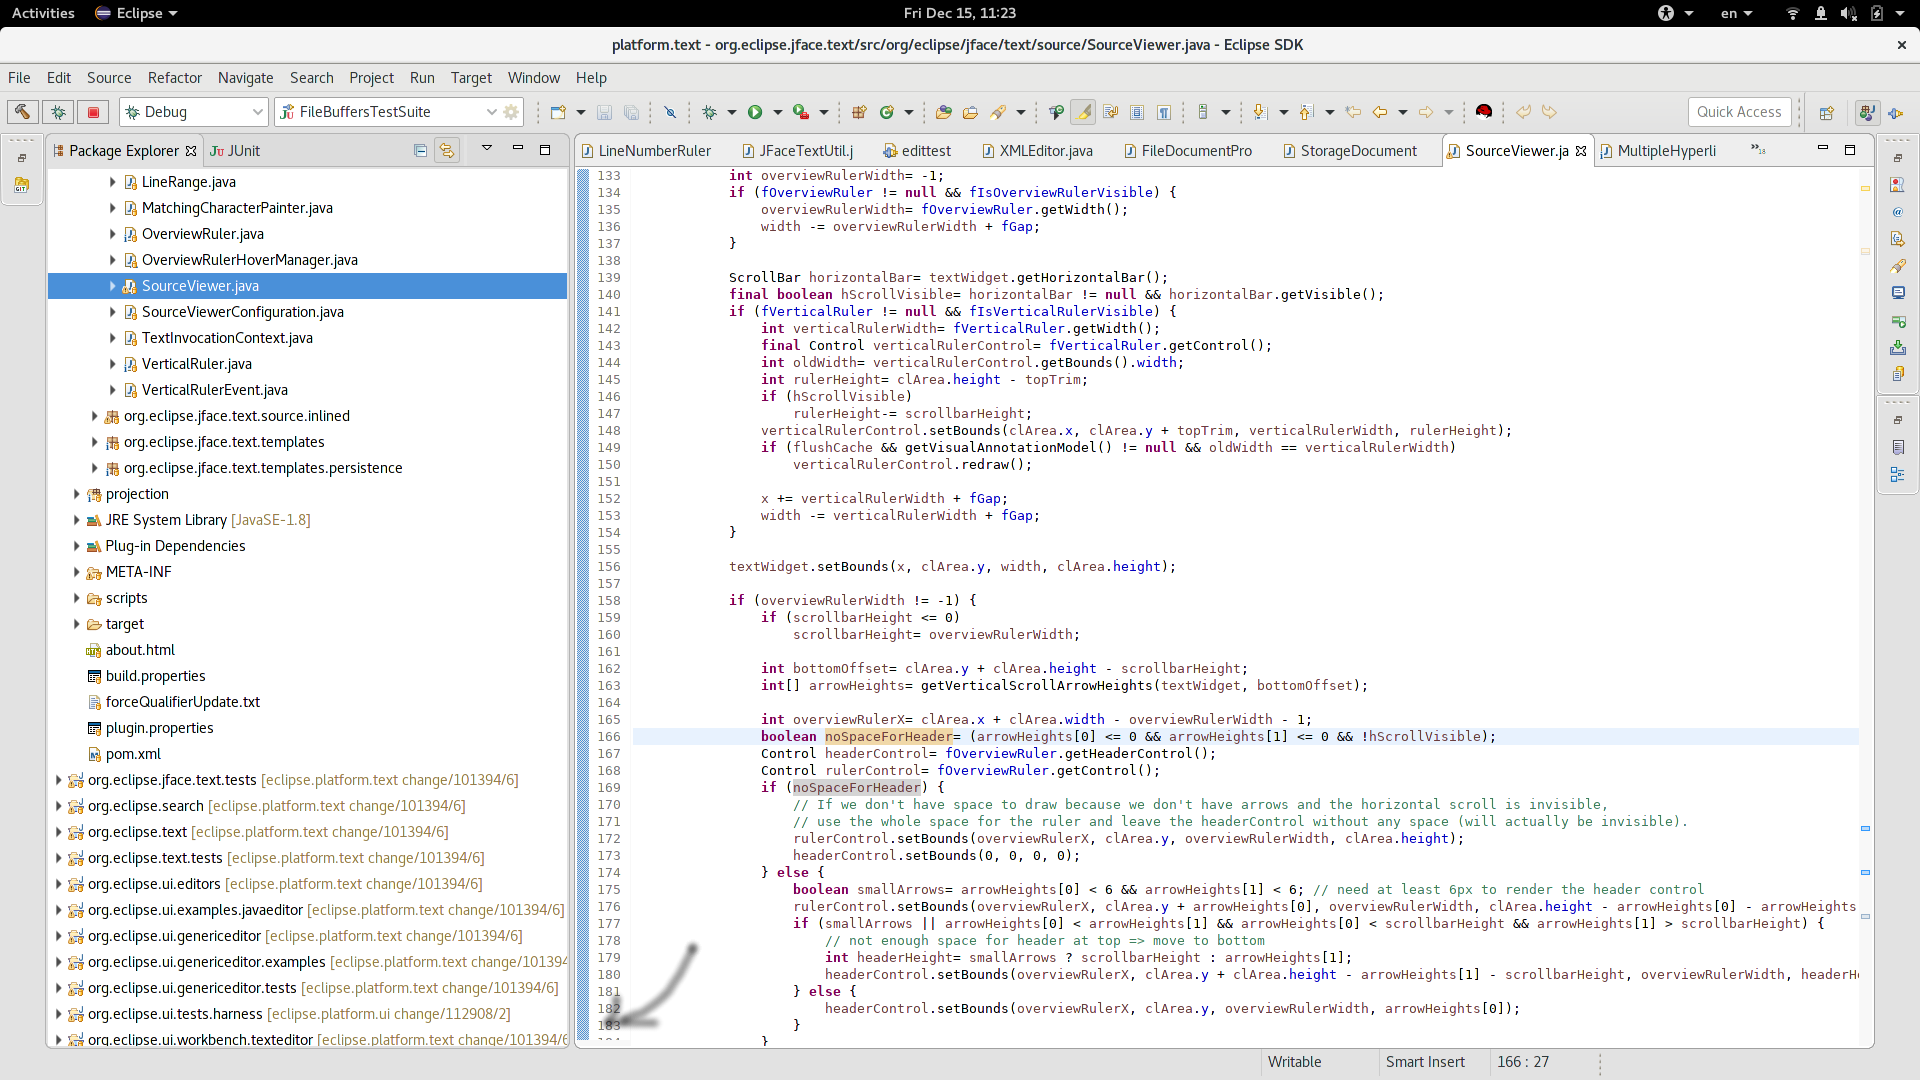Screen dimensions: 1920x1080
Task: Open the Refactor menu
Action: (x=174, y=78)
